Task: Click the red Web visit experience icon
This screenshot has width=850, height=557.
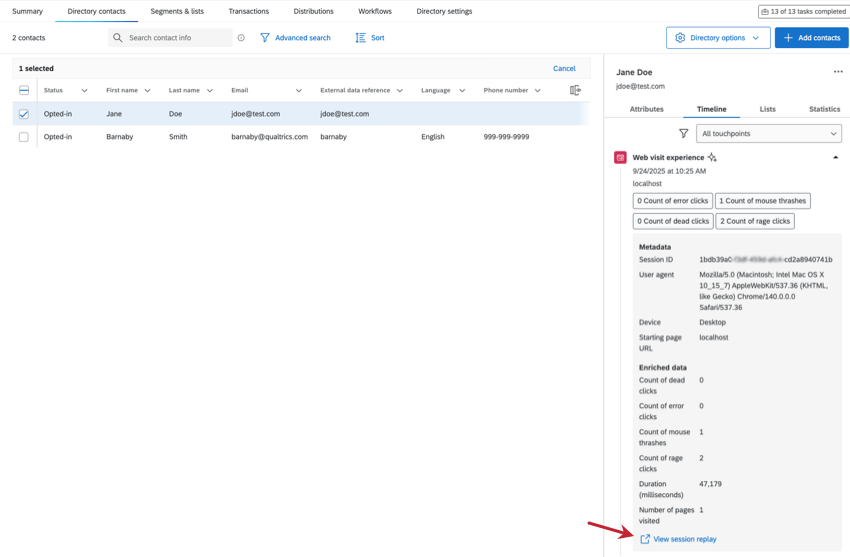Action: click(620, 157)
